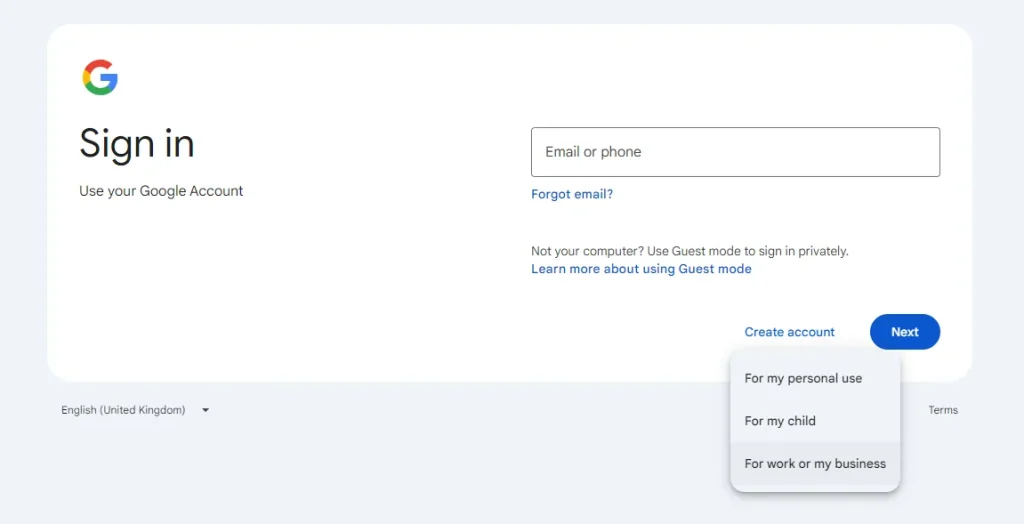Select the For my child option

[x=815, y=421]
